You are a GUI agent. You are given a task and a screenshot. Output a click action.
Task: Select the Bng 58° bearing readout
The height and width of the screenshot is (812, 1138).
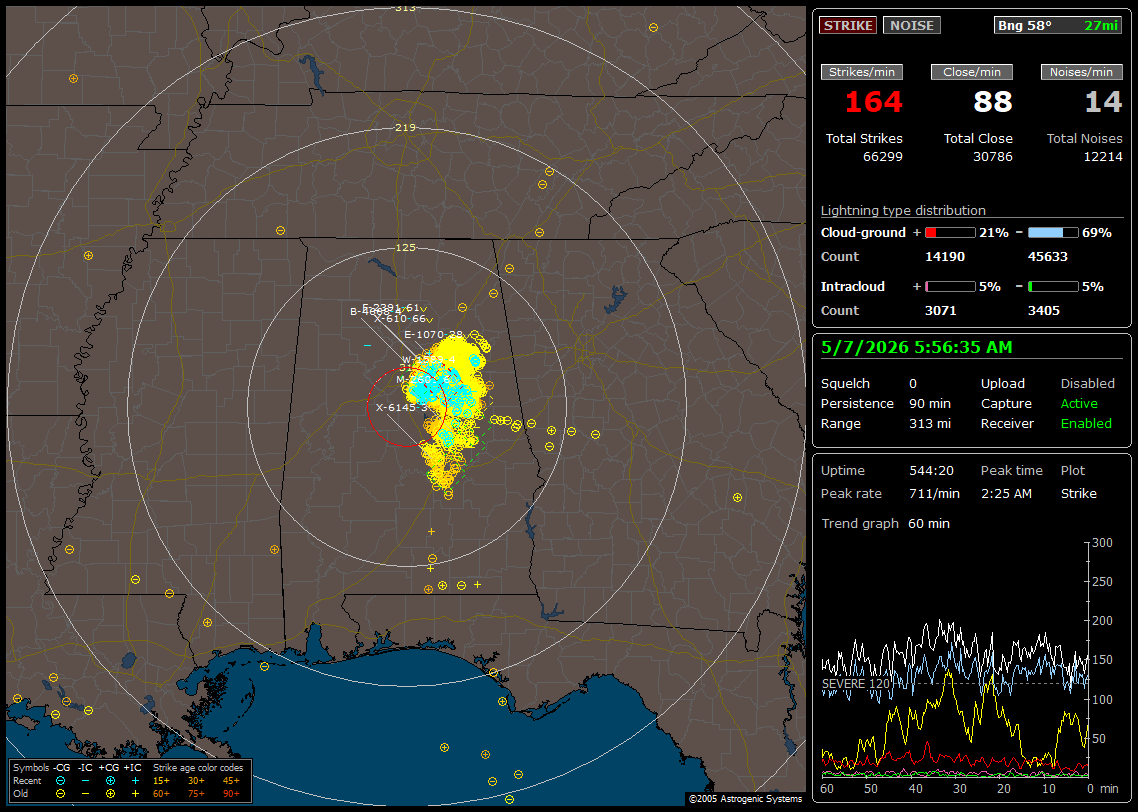[x=1058, y=25]
